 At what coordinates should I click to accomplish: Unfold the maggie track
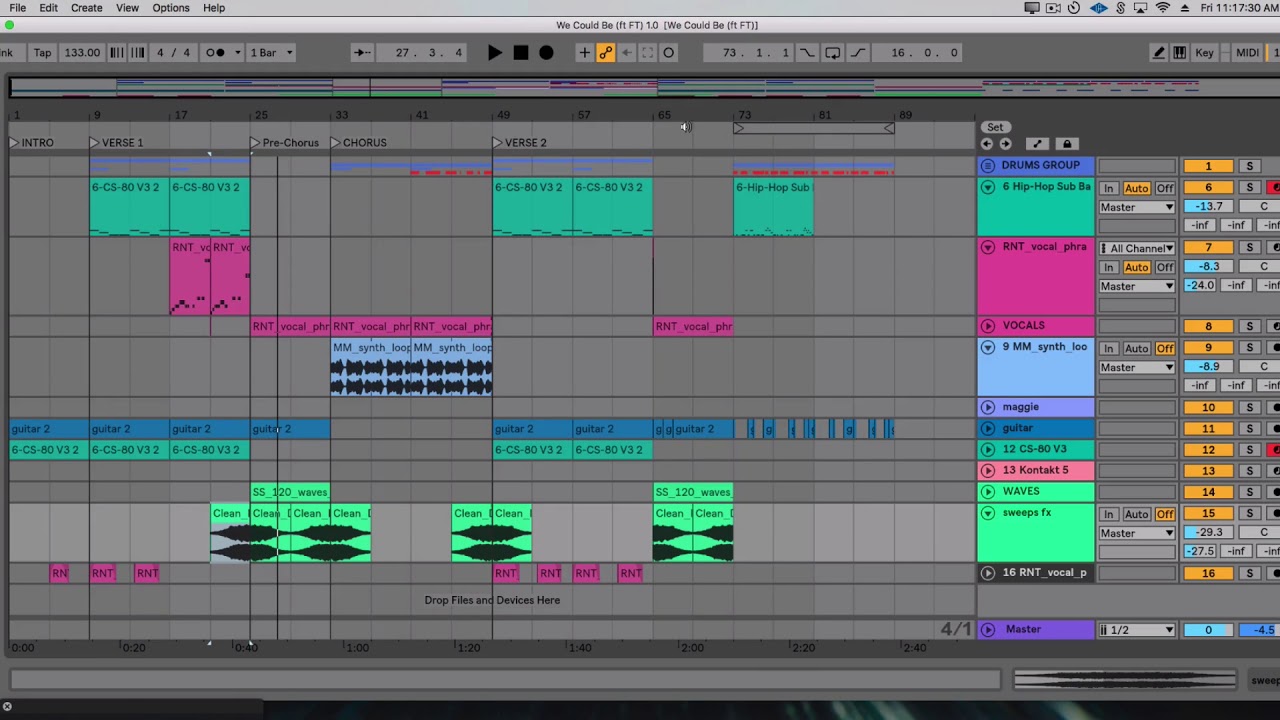(988, 407)
